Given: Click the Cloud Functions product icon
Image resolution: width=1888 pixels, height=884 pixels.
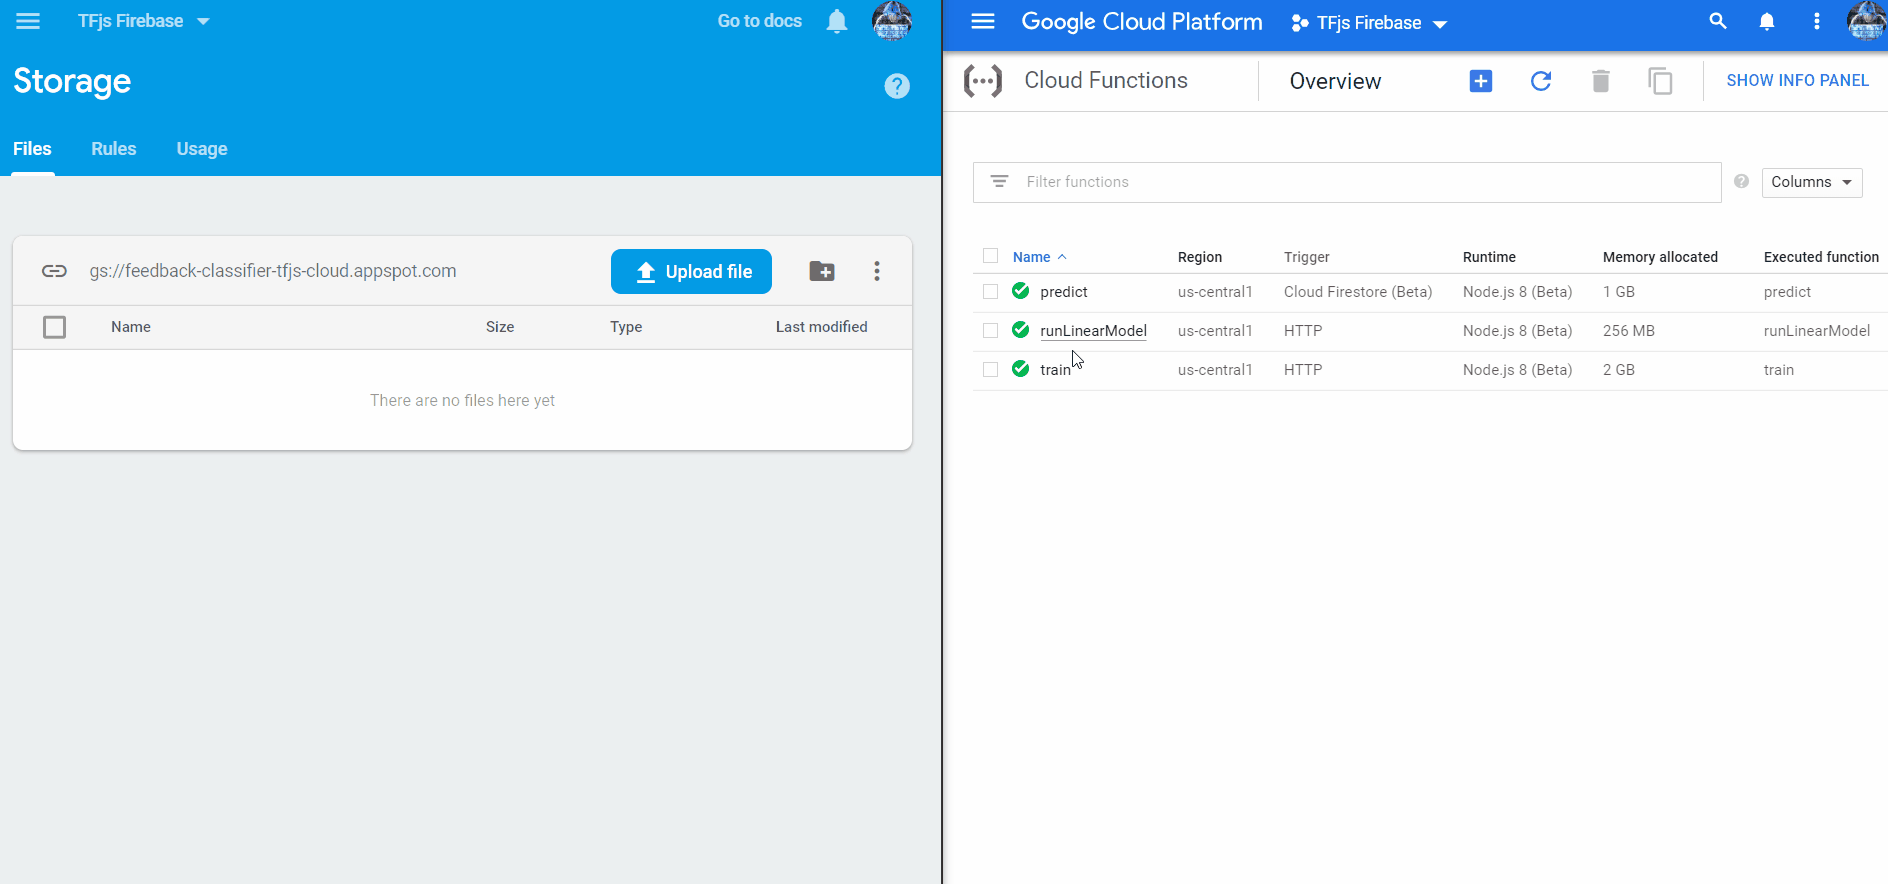Looking at the screenshot, I should [x=983, y=81].
